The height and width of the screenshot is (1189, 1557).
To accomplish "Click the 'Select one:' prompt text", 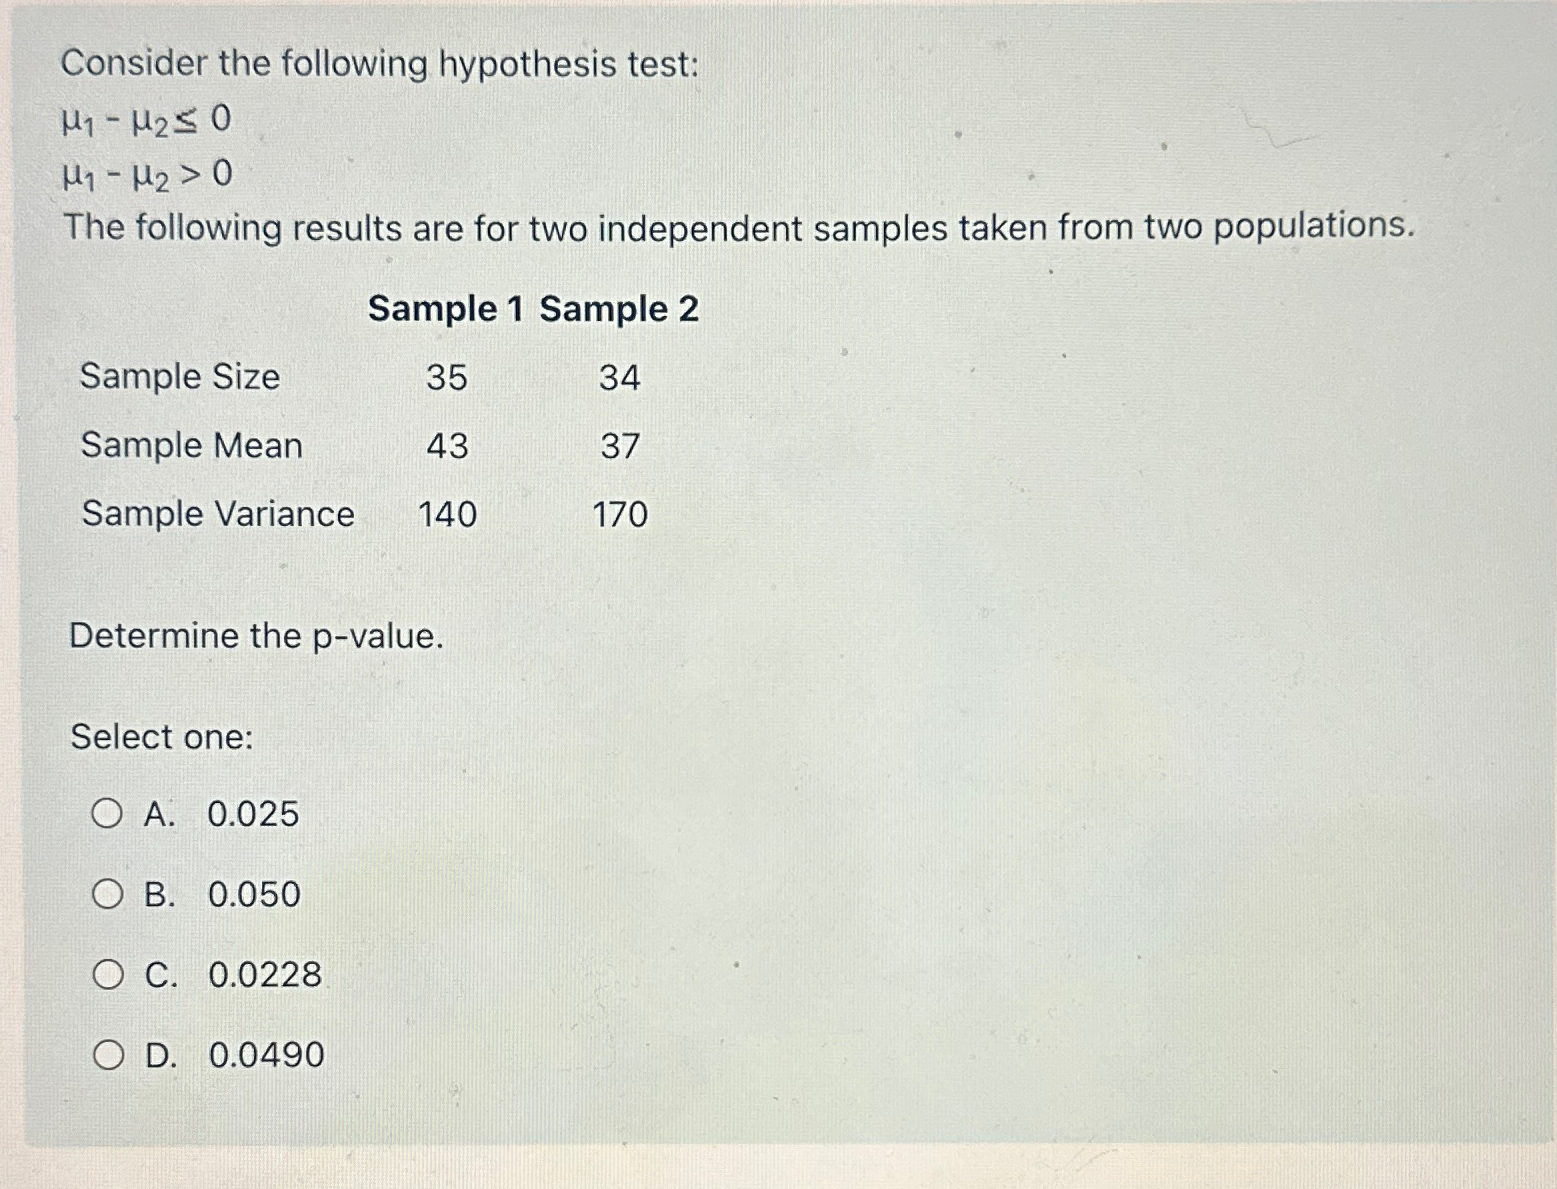I will pyautogui.click(x=161, y=738).
